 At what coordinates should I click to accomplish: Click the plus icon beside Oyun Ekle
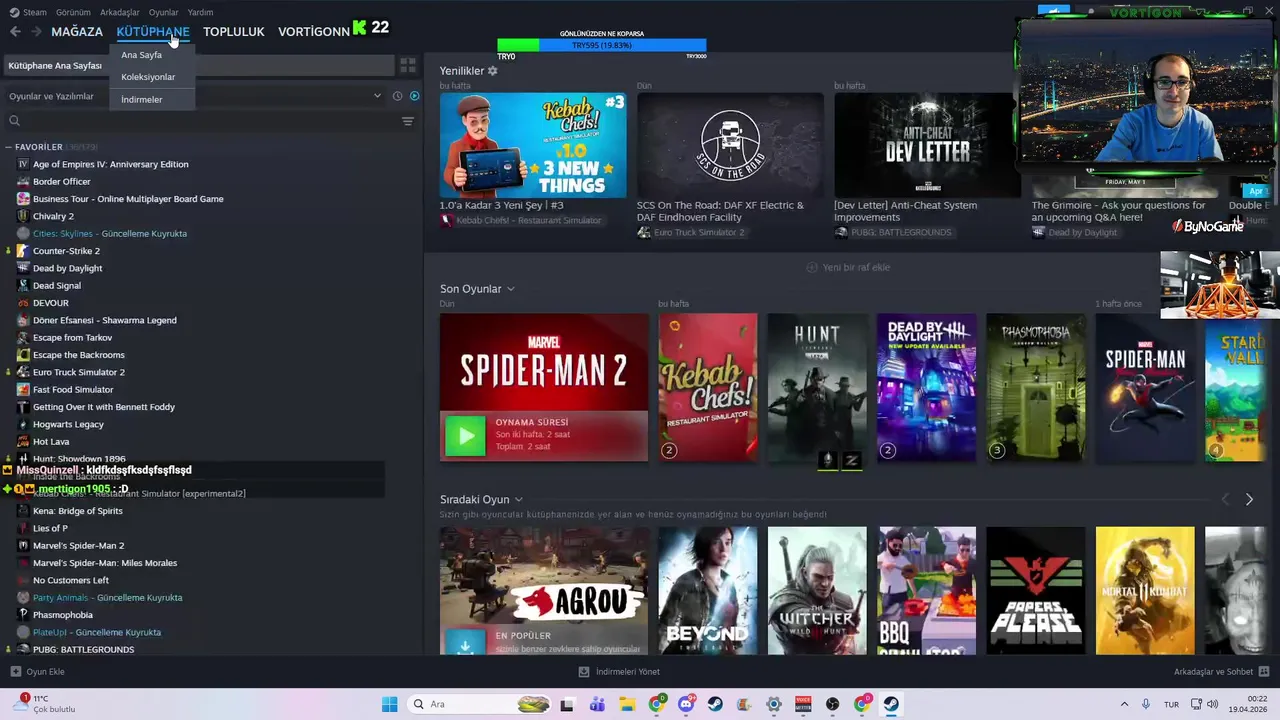point(15,672)
